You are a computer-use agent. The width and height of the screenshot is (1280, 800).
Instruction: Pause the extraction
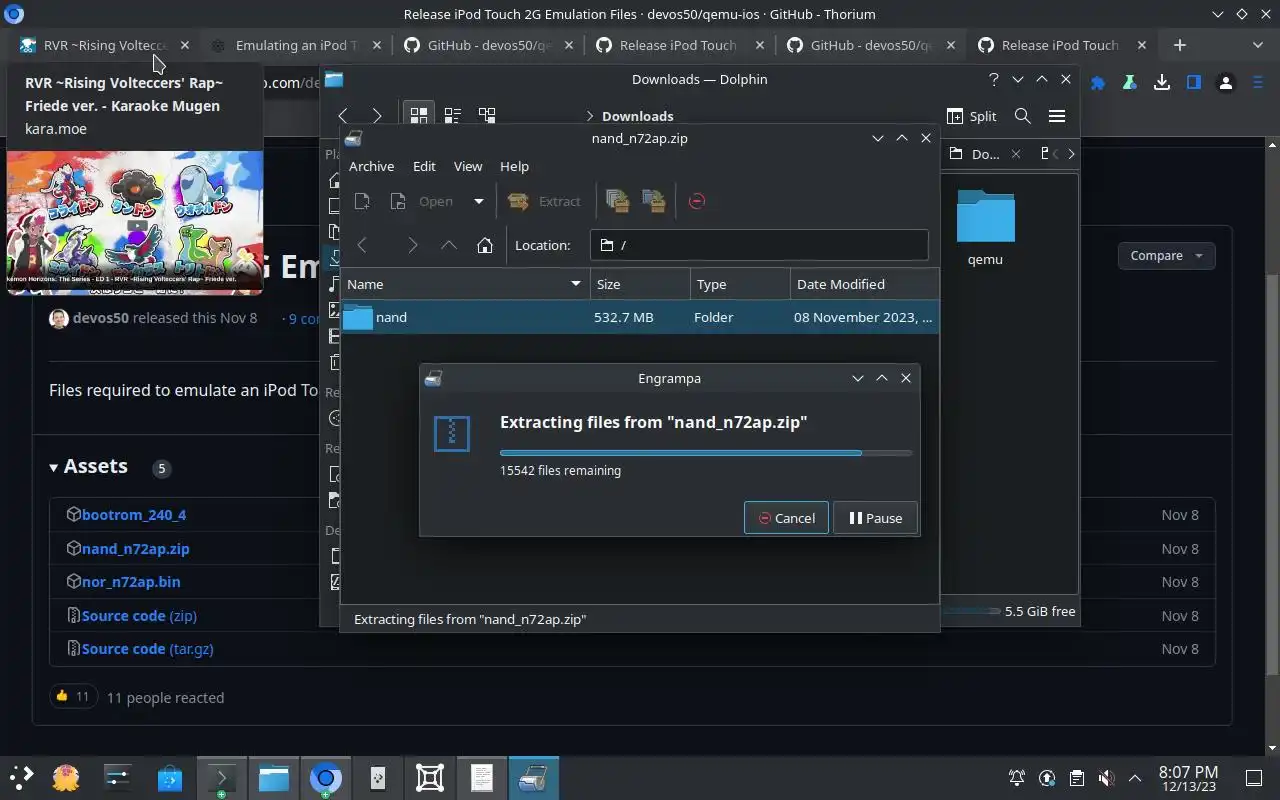(x=875, y=518)
